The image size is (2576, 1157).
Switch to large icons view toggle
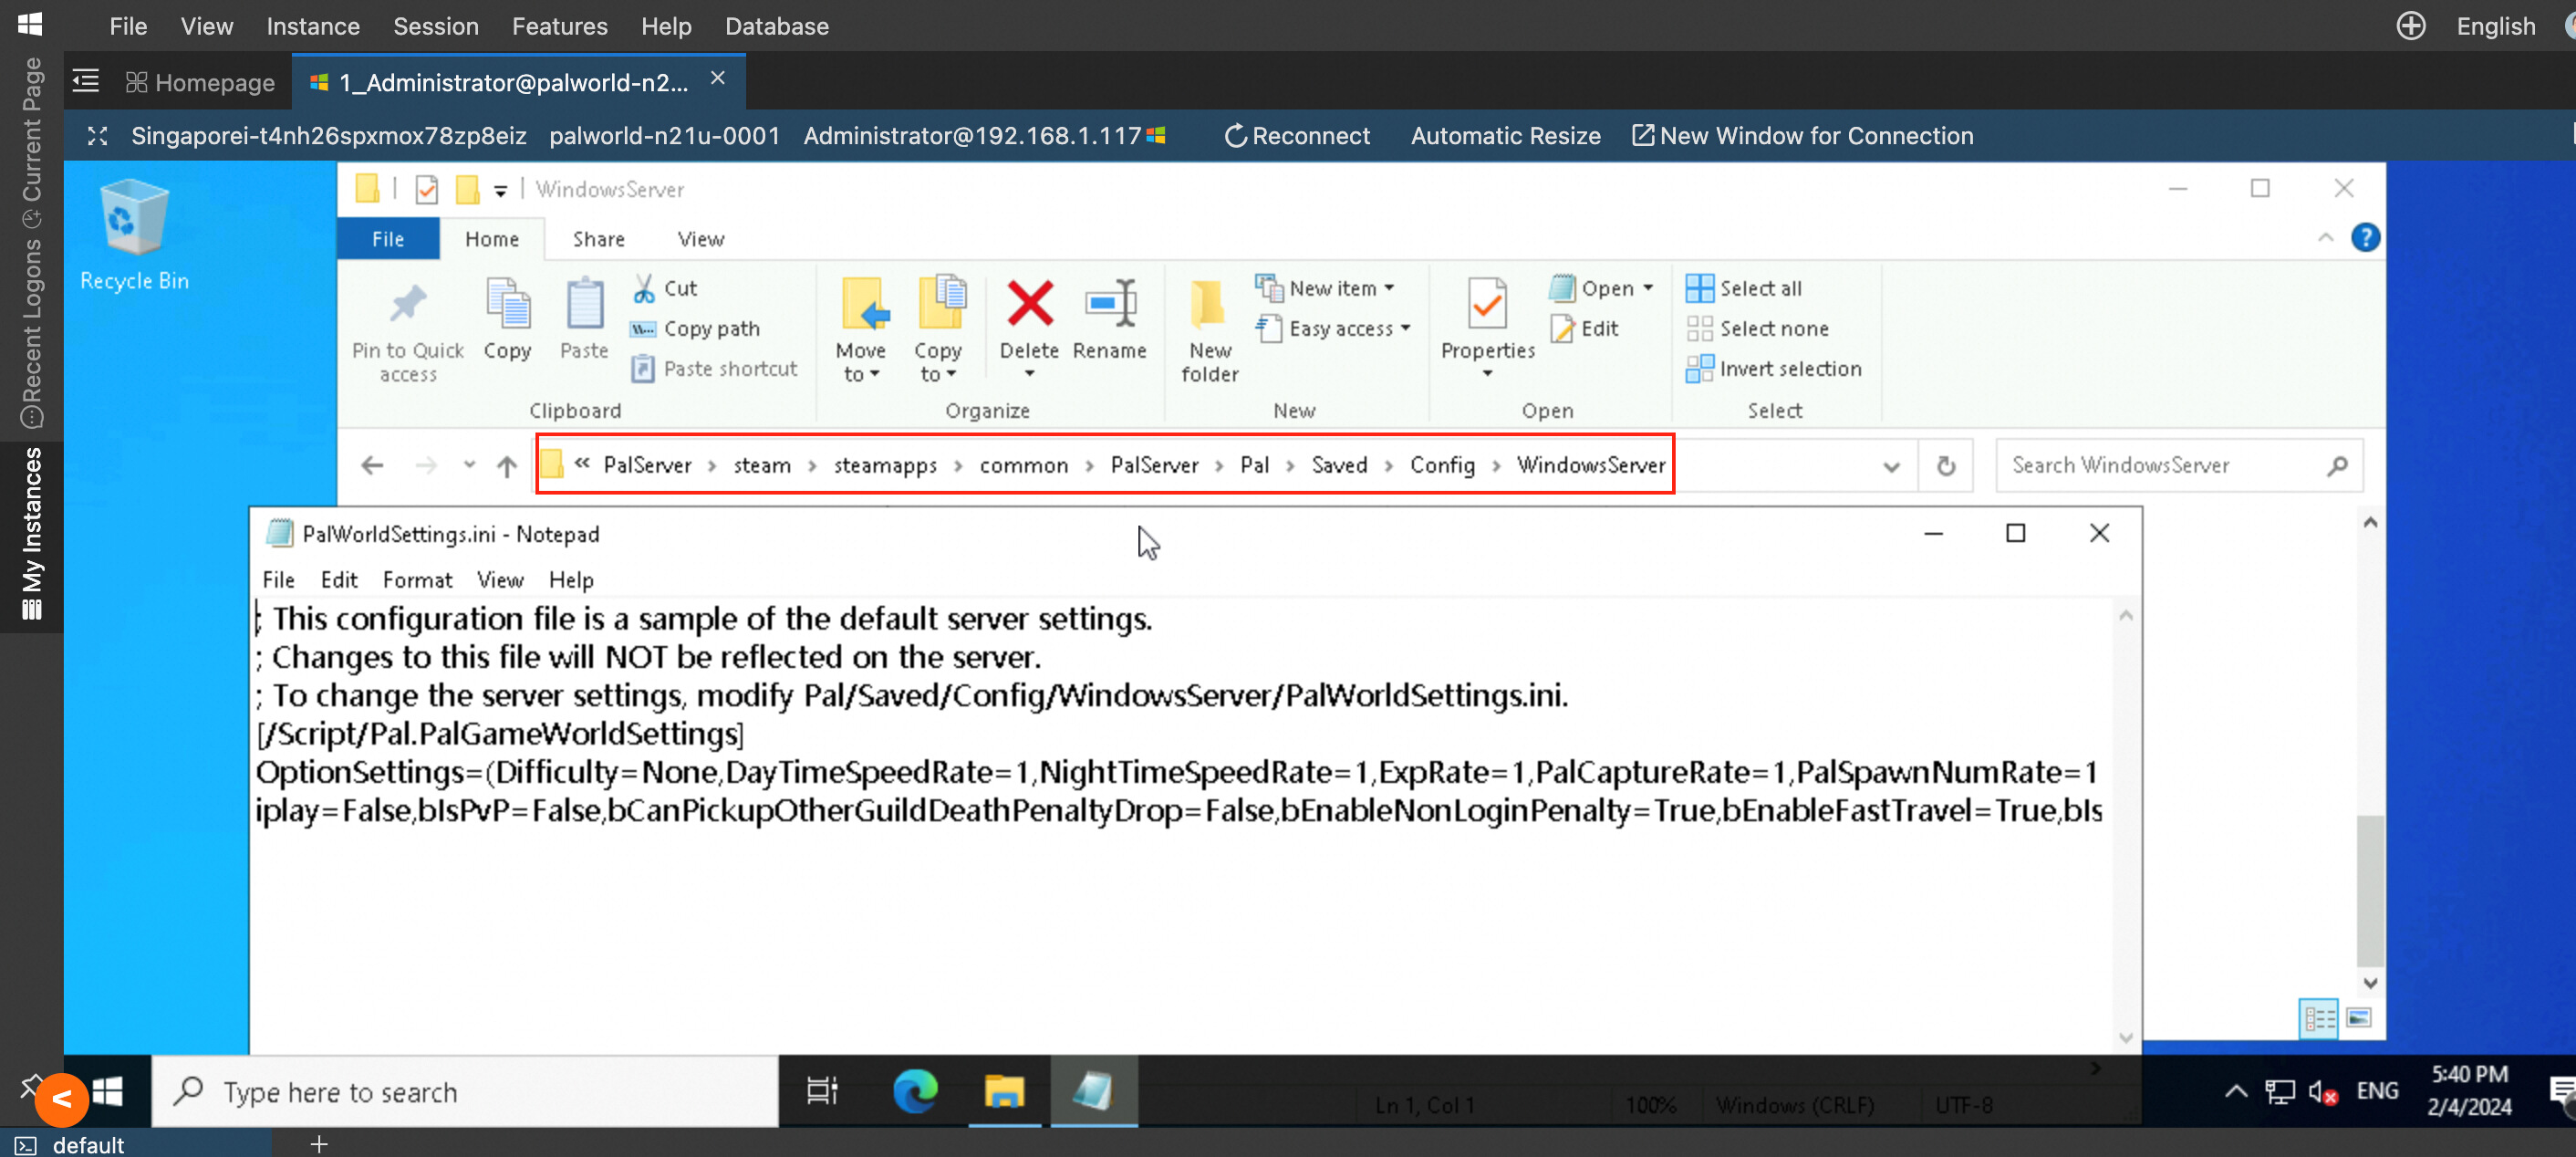[2358, 1018]
